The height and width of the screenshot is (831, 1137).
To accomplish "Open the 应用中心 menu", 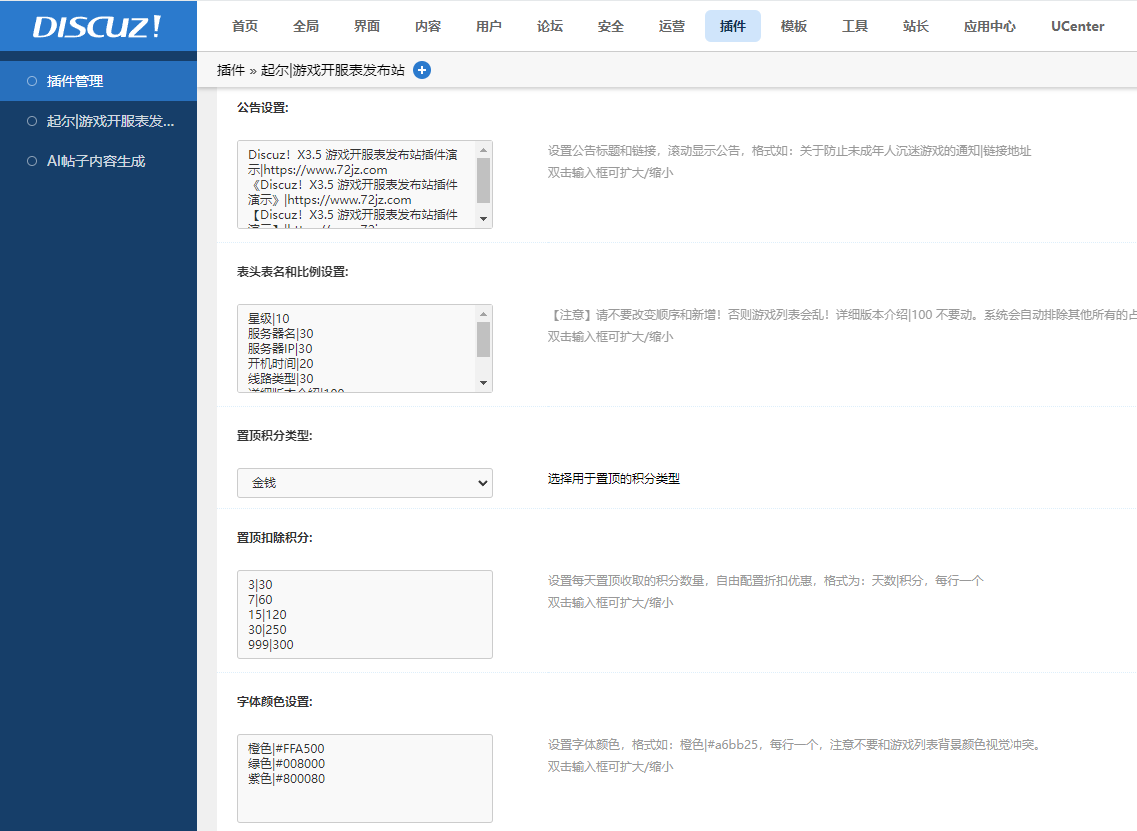I will coord(990,26).
